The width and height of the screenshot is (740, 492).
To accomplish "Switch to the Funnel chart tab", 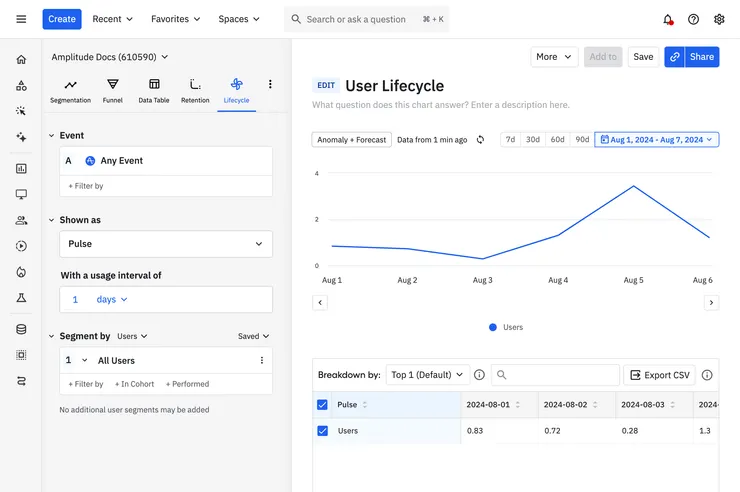I will click(112, 90).
